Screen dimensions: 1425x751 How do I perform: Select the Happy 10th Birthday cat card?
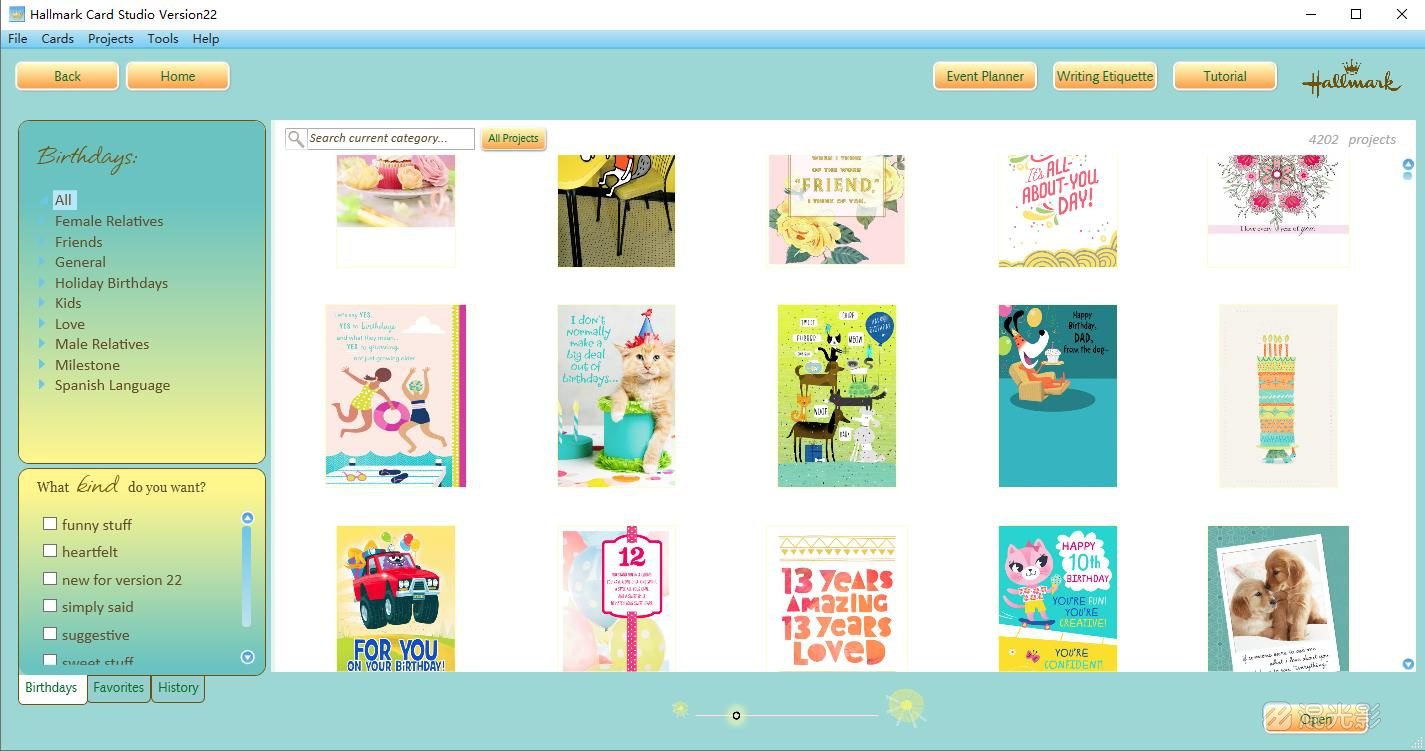click(1058, 599)
